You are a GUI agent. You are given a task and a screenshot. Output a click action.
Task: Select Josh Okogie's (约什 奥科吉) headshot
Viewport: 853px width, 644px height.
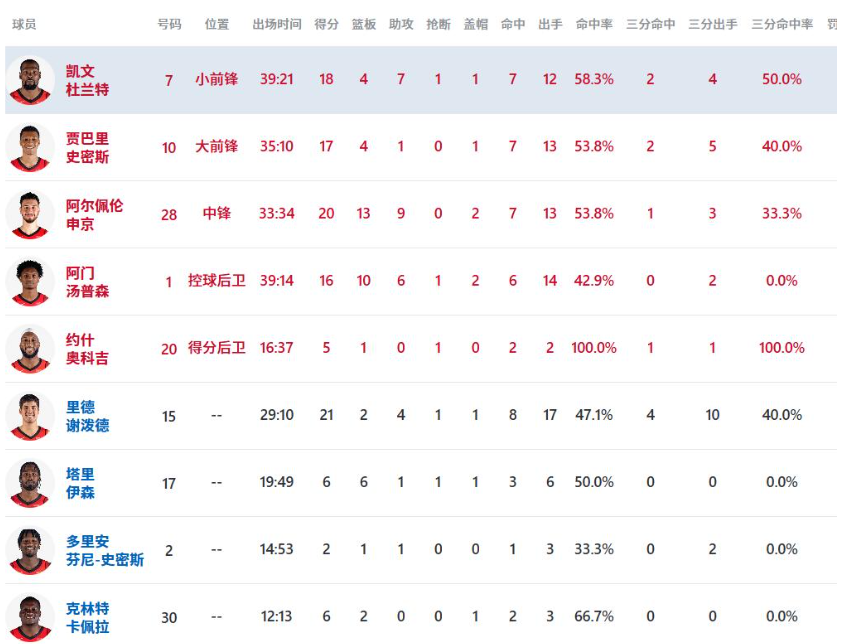tap(30, 348)
